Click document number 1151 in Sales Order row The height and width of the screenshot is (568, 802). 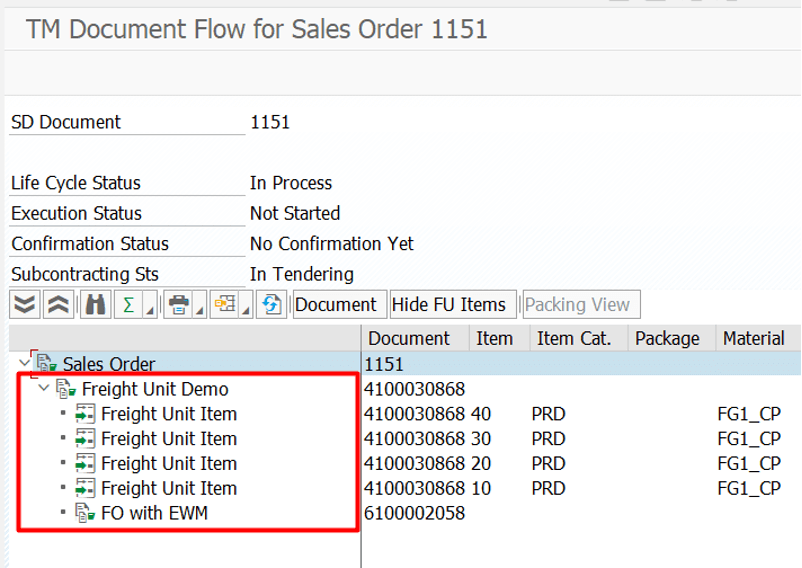[384, 365]
